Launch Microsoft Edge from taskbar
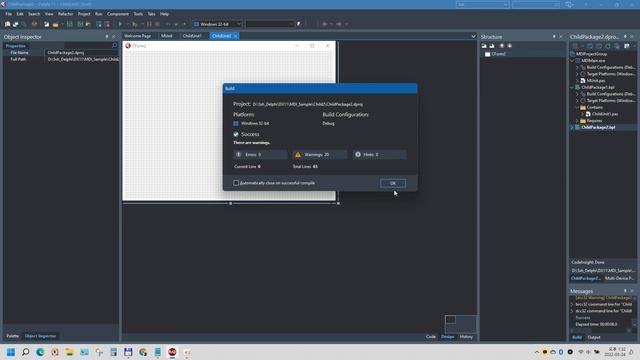Image resolution: width=640 pixels, height=360 pixels. pos(40,352)
